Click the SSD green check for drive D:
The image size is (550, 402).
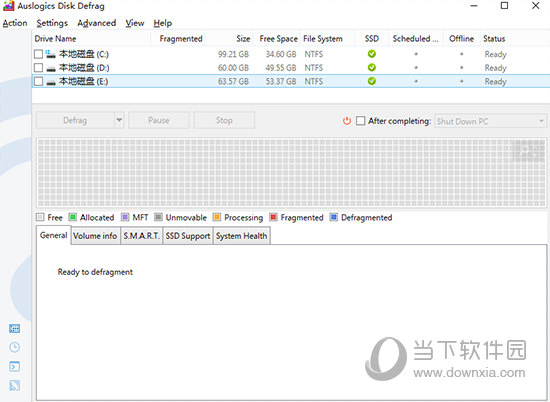point(372,67)
